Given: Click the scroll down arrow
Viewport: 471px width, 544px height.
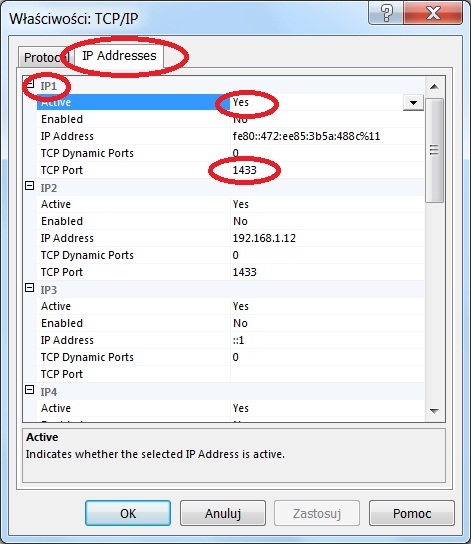Looking at the screenshot, I should [434, 411].
